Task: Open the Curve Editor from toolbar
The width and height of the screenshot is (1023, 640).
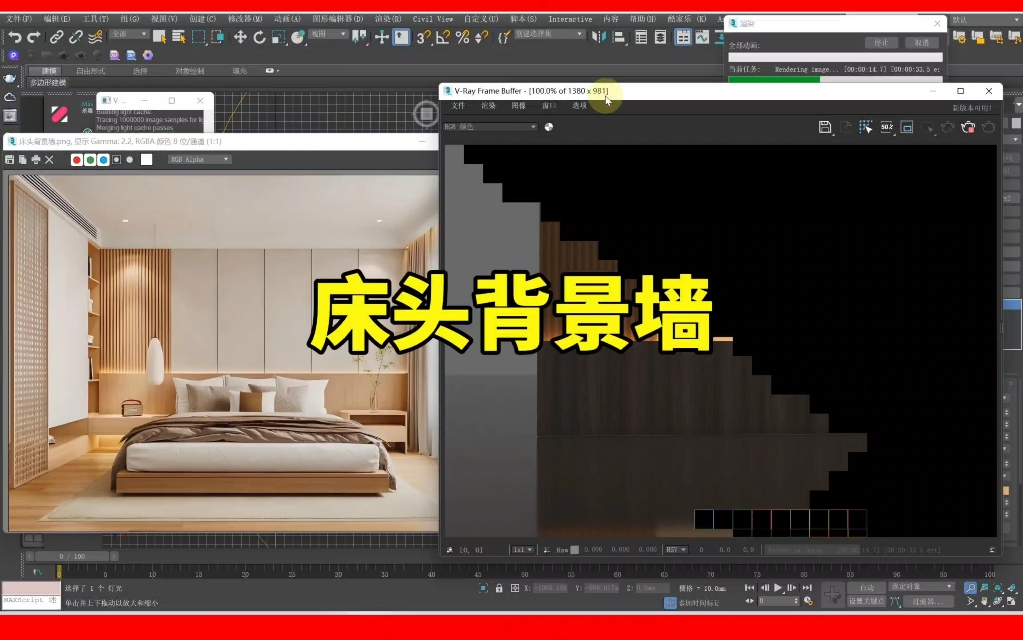Action: [x=702, y=37]
